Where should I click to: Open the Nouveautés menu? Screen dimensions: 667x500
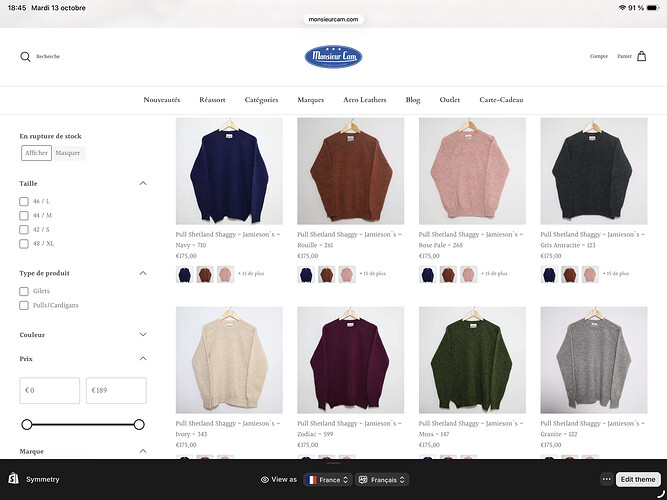click(162, 100)
